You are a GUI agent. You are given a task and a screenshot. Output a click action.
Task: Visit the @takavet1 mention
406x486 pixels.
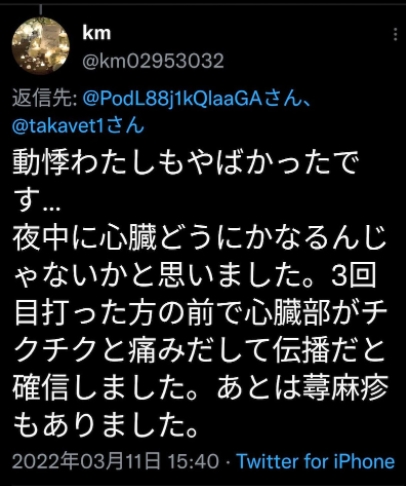tap(59, 126)
